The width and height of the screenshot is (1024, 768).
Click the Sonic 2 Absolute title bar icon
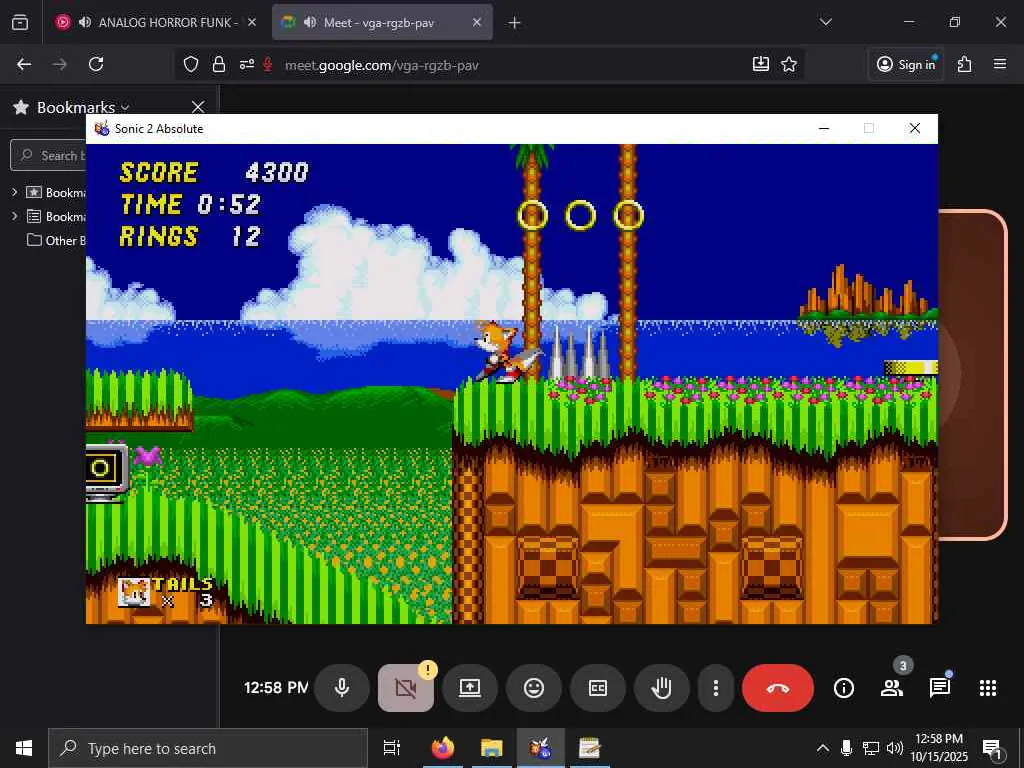coord(102,129)
